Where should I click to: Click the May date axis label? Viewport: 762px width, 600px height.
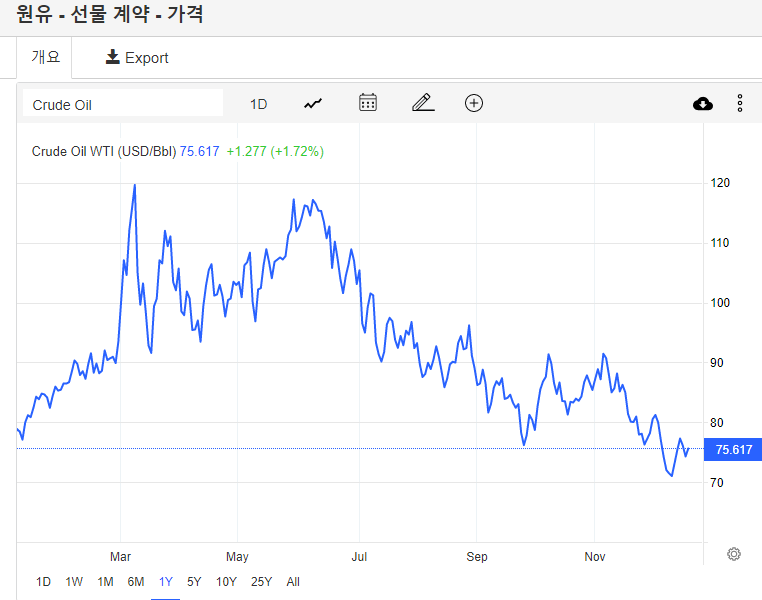237,557
